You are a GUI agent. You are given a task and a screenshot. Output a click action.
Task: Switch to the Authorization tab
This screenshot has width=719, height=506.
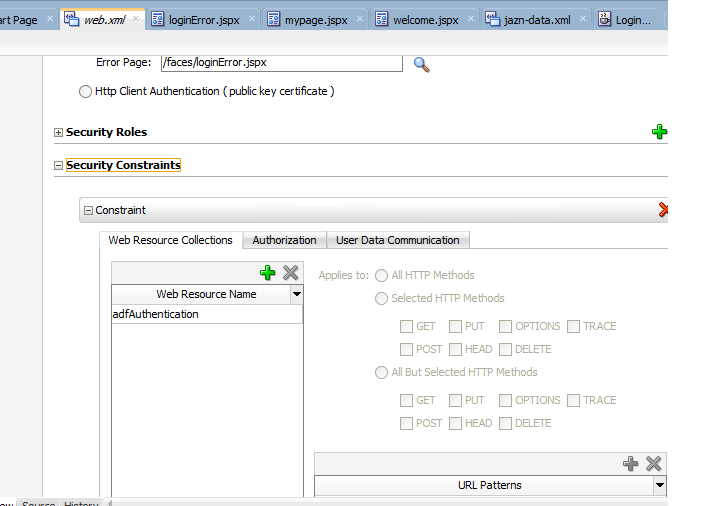pyautogui.click(x=284, y=240)
